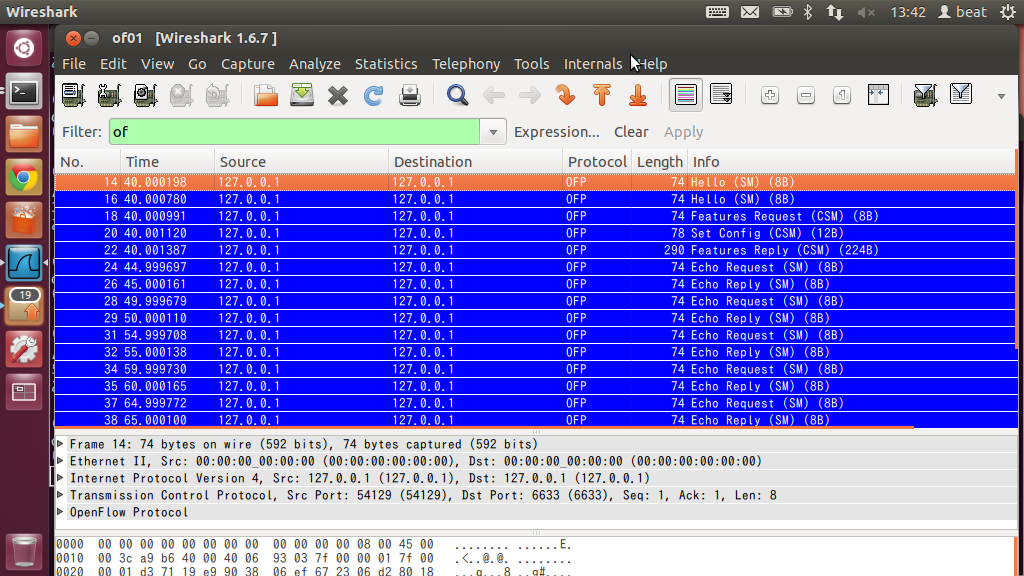Image resolution: width=1024 pixels, height=576 pixels.
Task: Open the filter history dropdown arrow
Action: (493, 132)
